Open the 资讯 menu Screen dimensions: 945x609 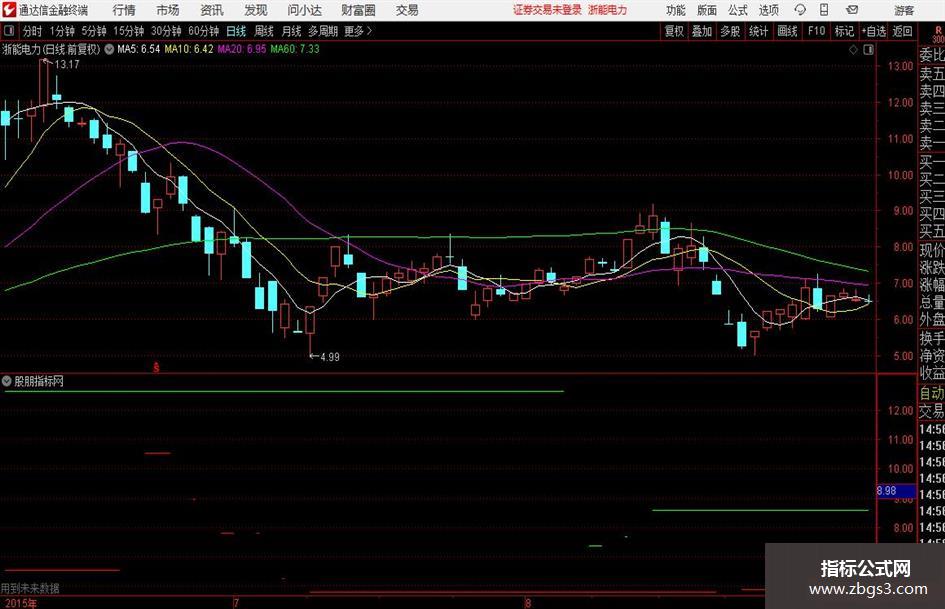[212, 10]
